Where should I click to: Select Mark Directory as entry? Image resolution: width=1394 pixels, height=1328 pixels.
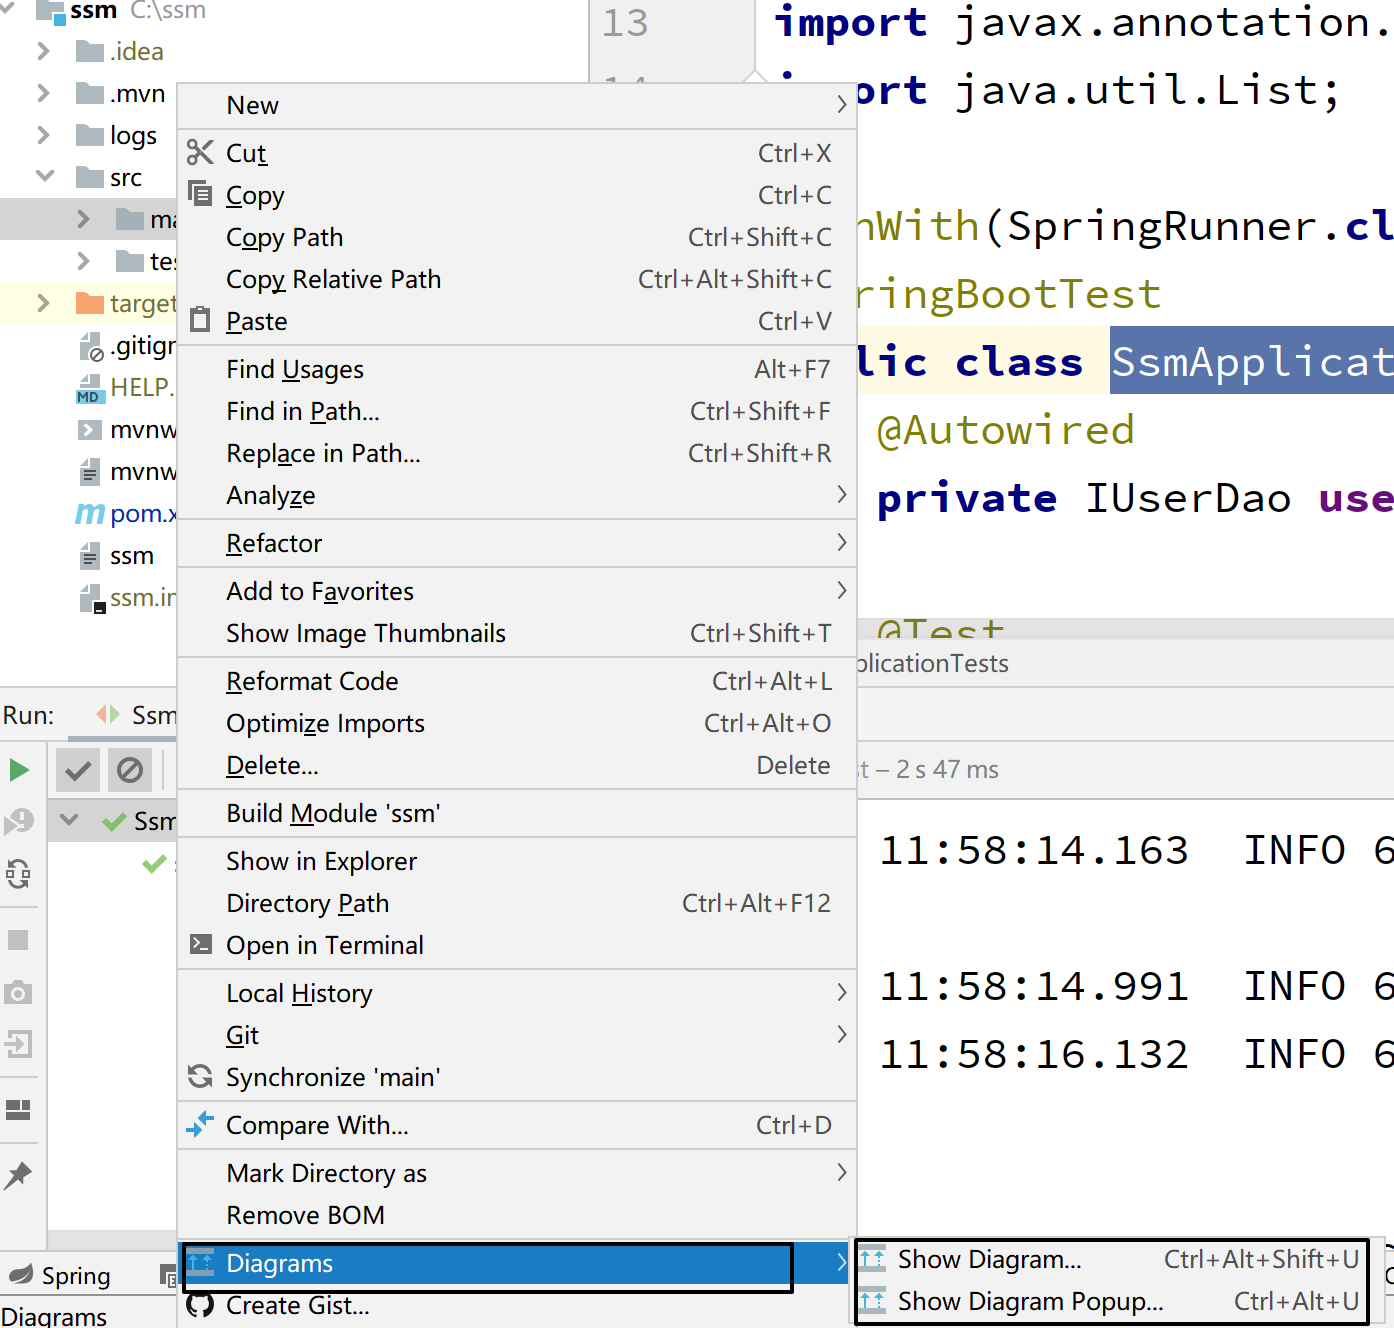(x=517, y=1173)
